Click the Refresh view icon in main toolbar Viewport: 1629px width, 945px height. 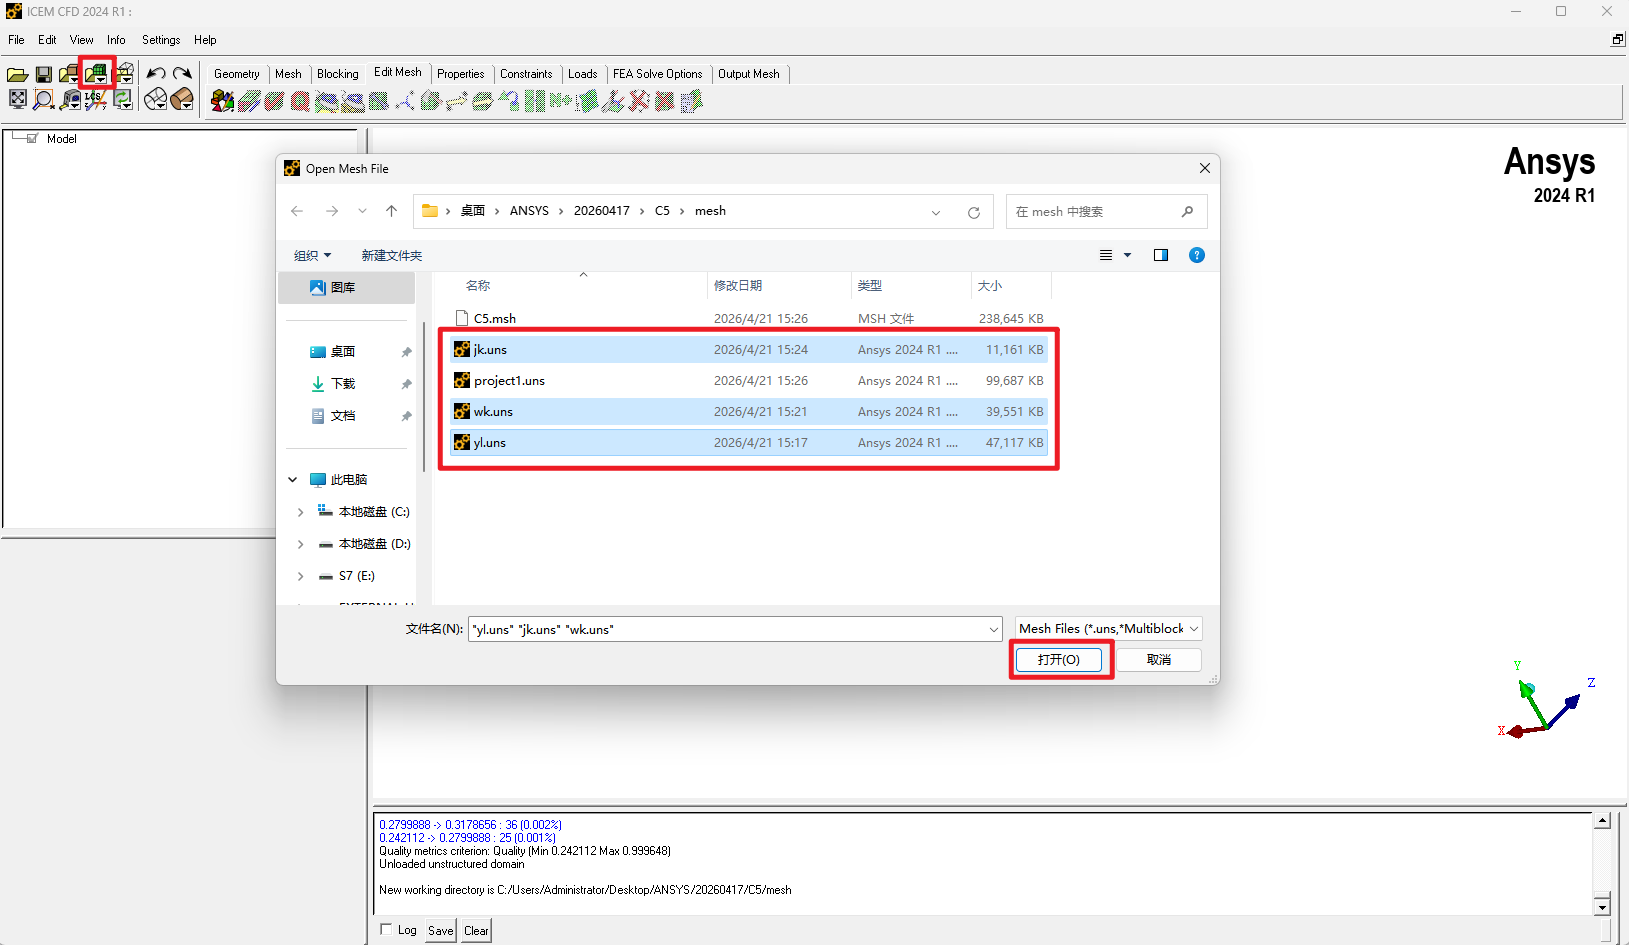click(123, 99)
